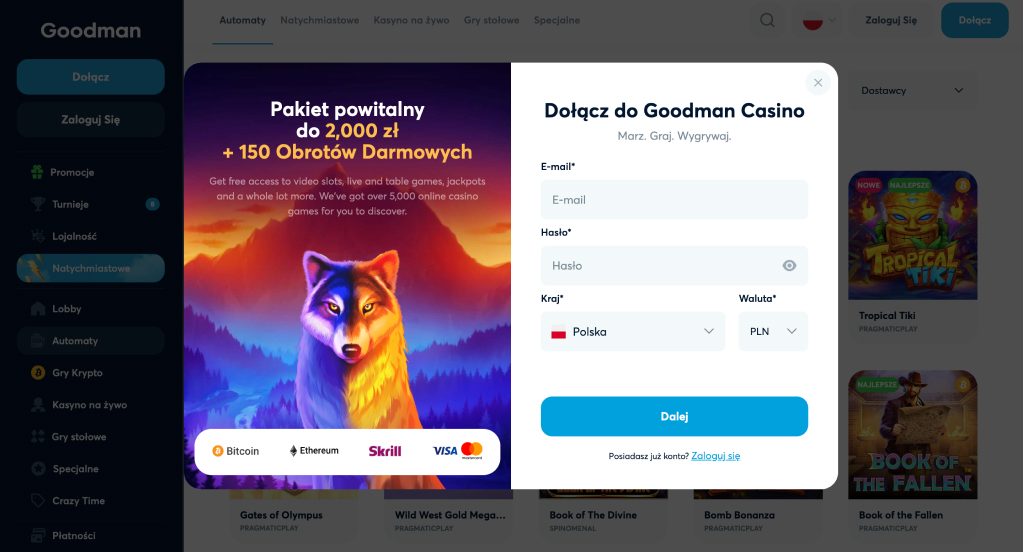Expand the Dostawcy providers dropdown
The height and width of the screenshot is (552, 1024).
pyautogui.click(x=912, y=91)
